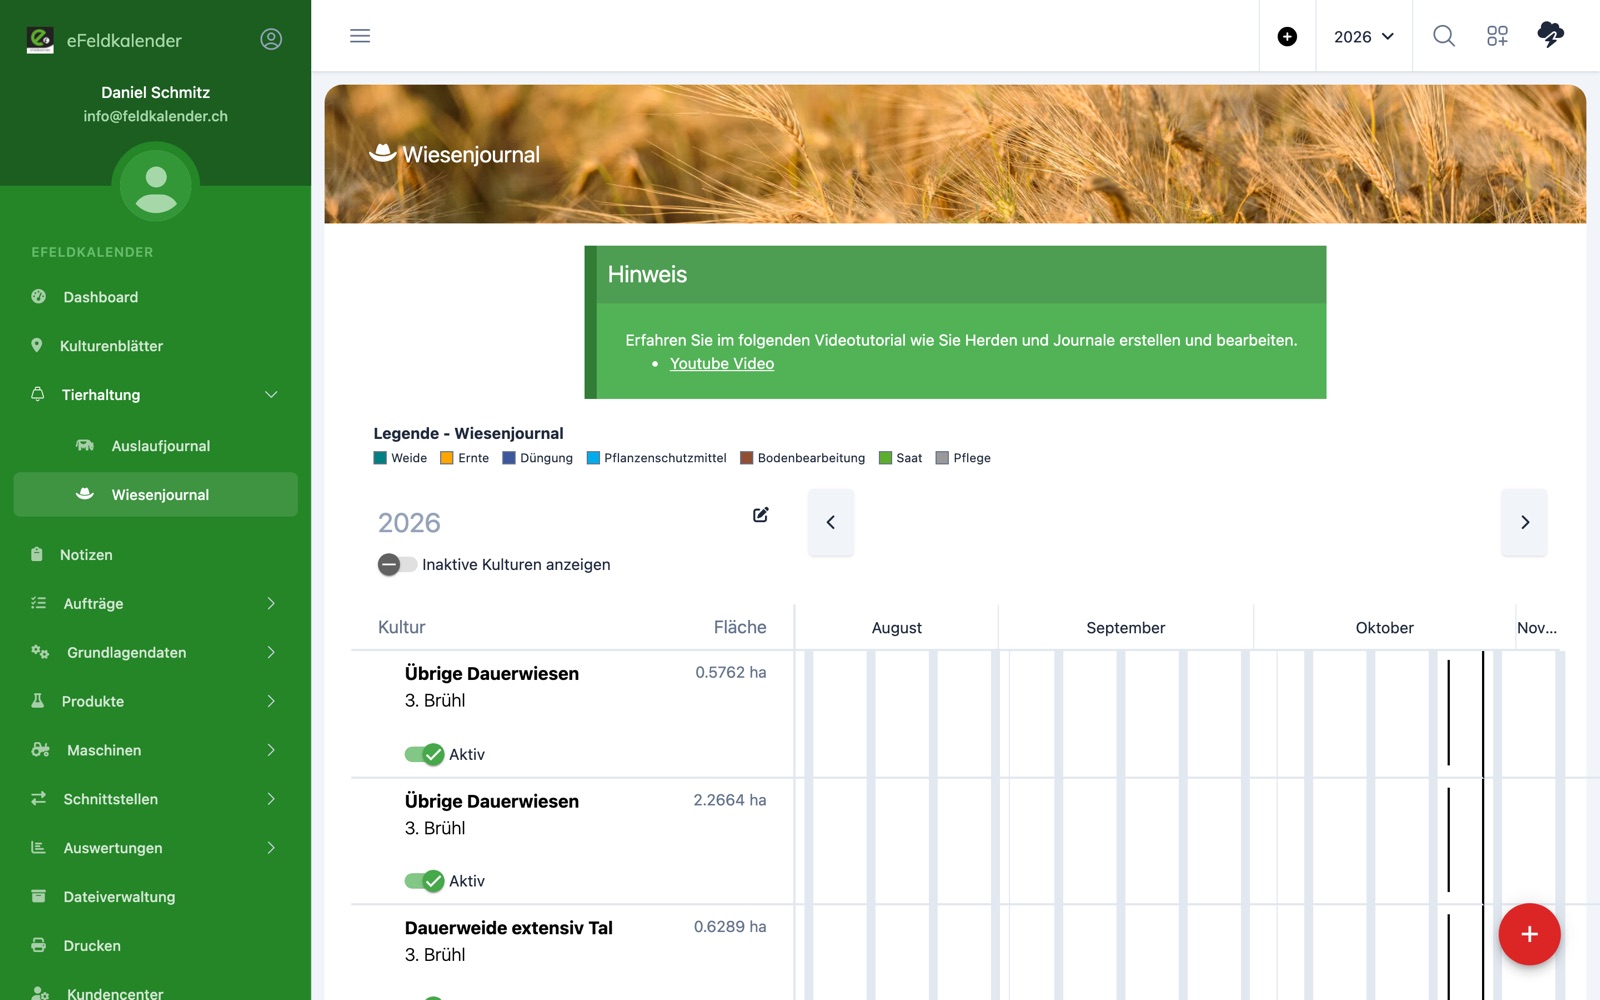The image size is (1600, 1000).
Task: Click the edit pencil icon next to 2026
Action: point(761,514)
